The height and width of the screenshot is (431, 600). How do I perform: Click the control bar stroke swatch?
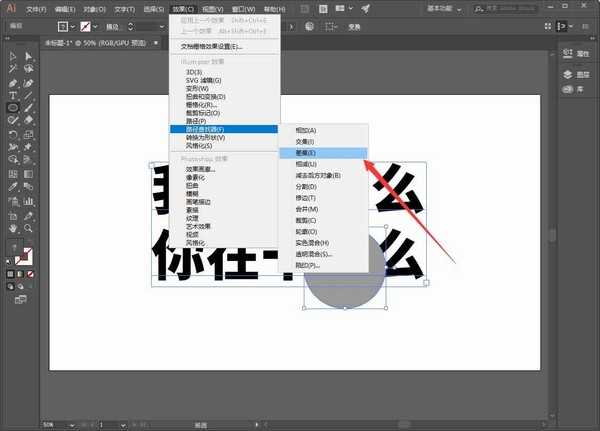point(85,27)
